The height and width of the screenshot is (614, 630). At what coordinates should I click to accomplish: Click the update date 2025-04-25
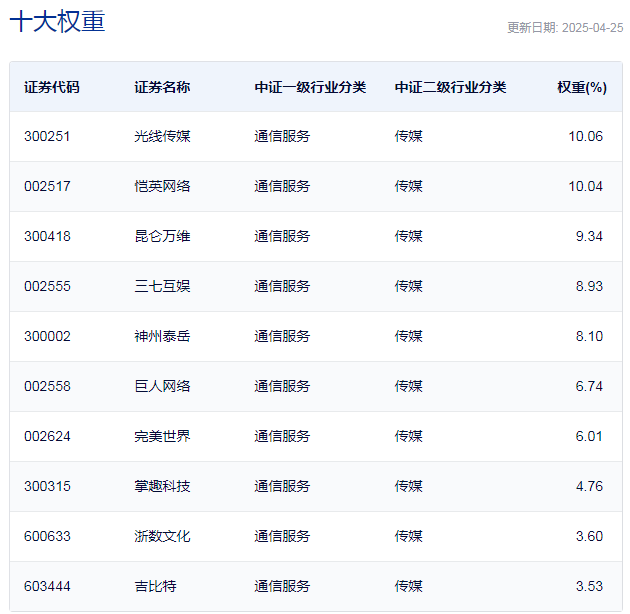pos(565,28)
